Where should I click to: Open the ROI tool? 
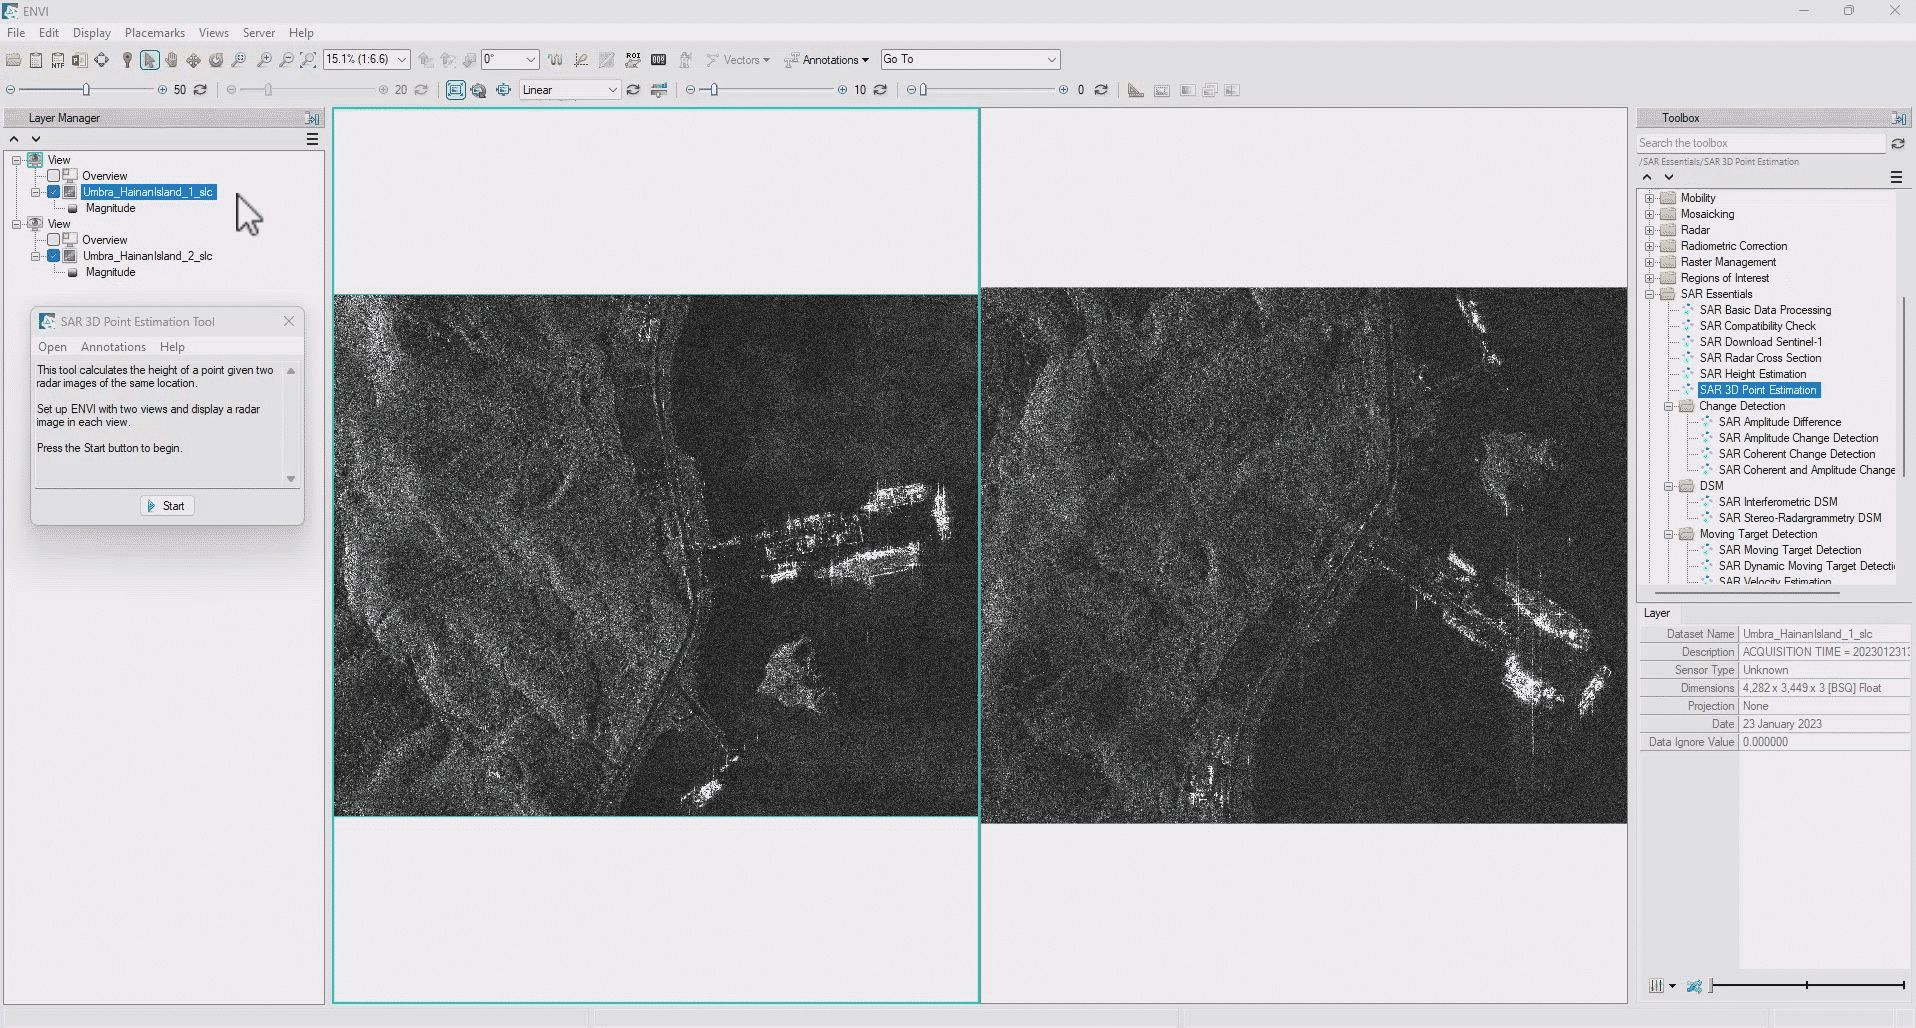[633, 60]
